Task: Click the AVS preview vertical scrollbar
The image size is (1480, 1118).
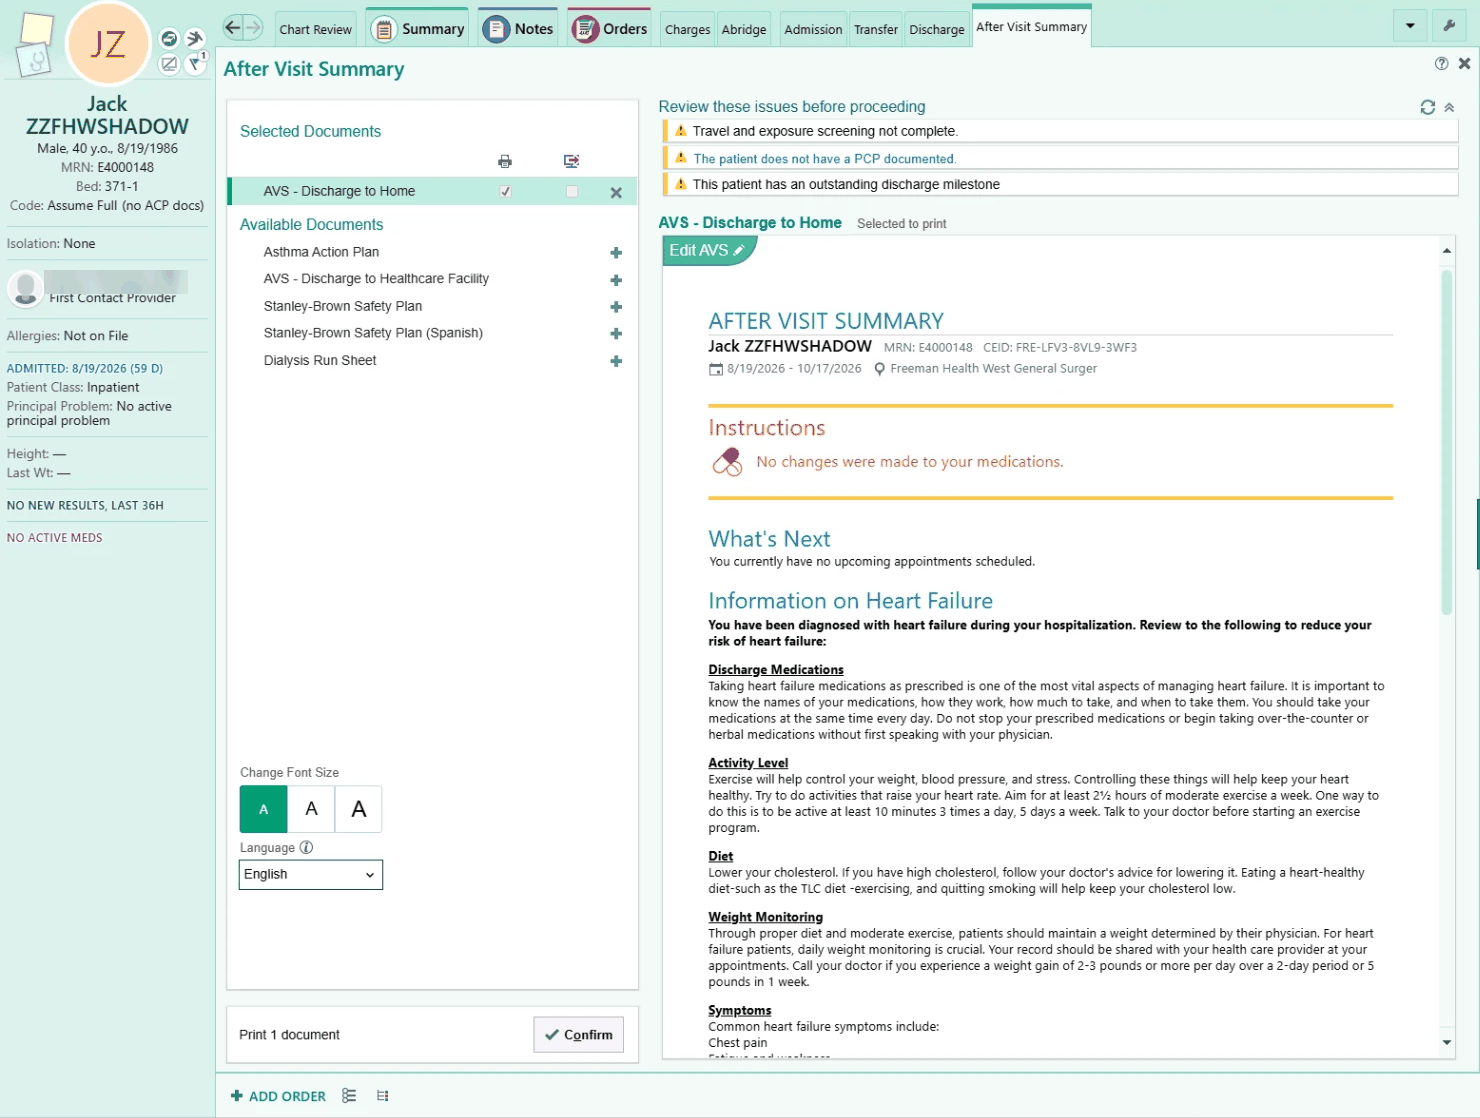Action: [1446, 440]
